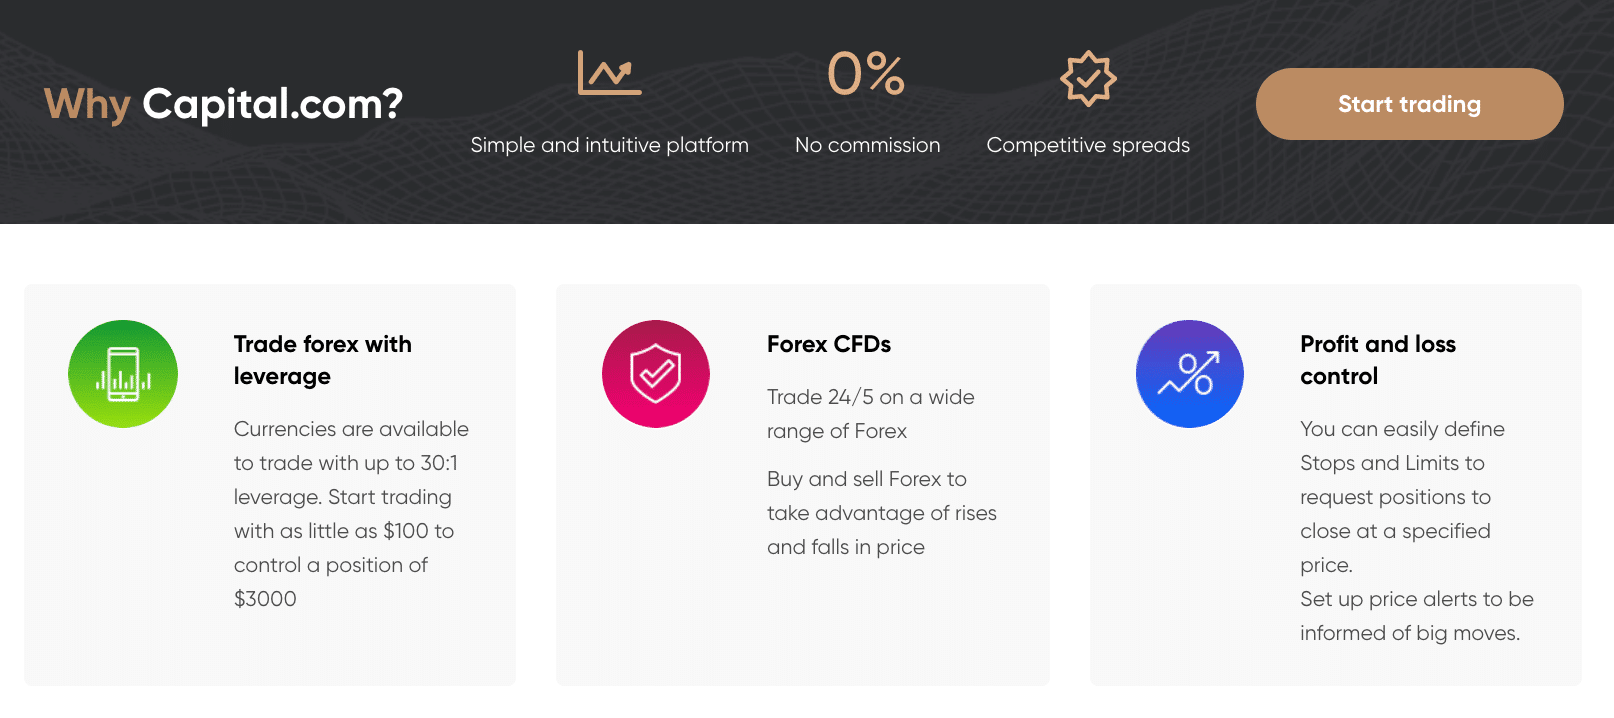The image size is (1614, 718).
Task: Click the checkmark inside the pink shield
Action: point(655,373)
